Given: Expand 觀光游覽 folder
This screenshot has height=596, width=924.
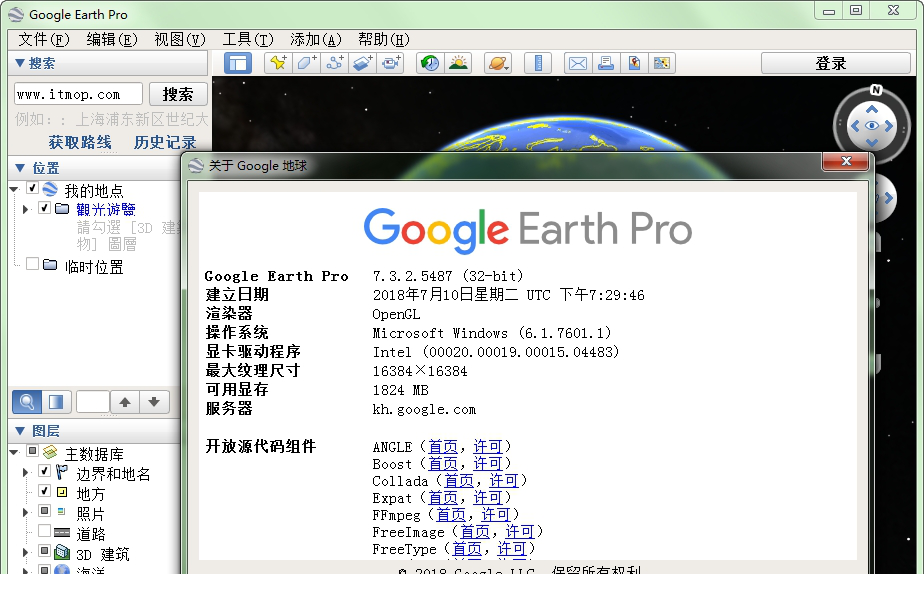Looking at the screenshot, I should click(x=25, y=209).
